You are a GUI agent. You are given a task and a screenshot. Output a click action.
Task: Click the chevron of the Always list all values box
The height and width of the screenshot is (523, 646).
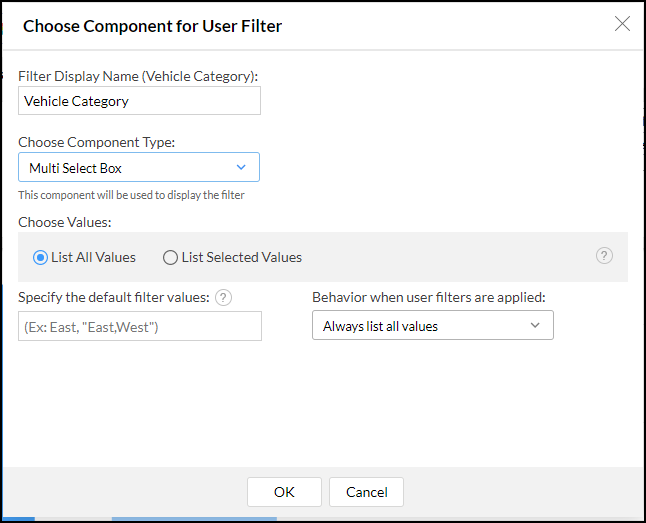[535, 325]
